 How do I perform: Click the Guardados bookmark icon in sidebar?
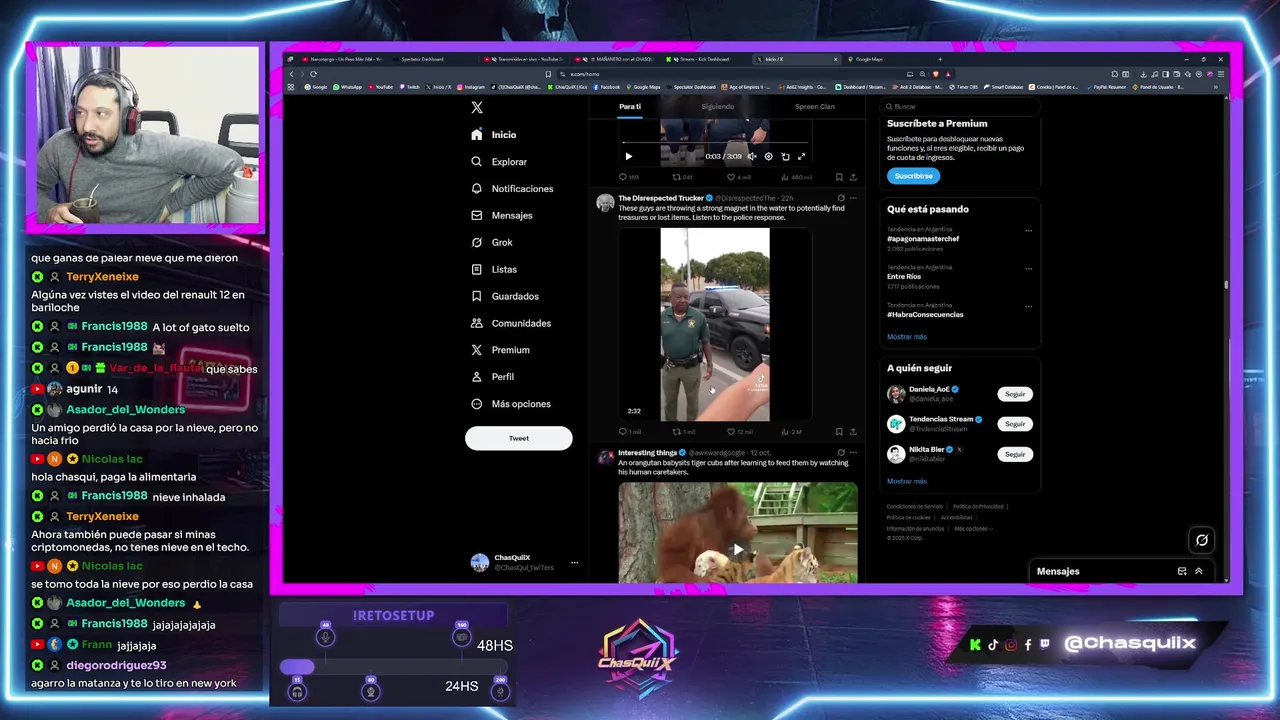[477, 296]
